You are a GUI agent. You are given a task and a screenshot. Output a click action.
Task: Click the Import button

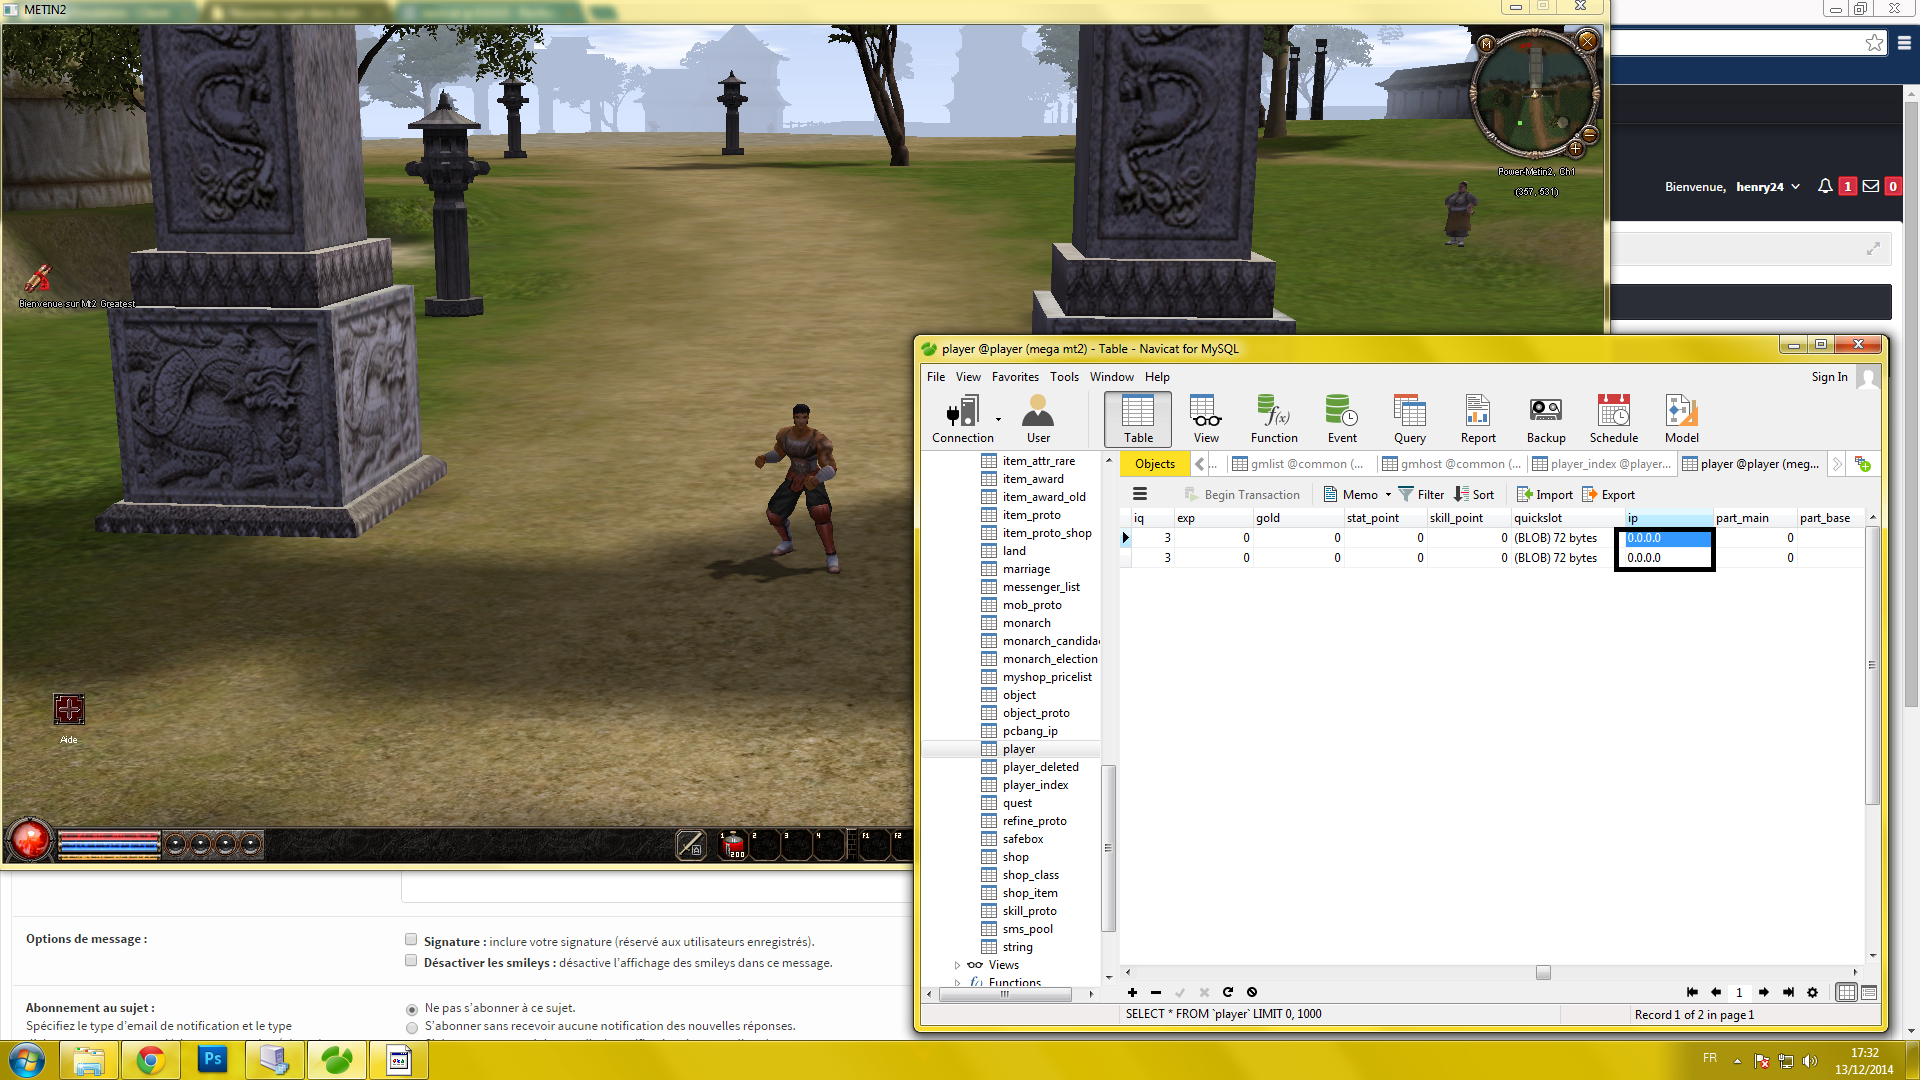1544,495
